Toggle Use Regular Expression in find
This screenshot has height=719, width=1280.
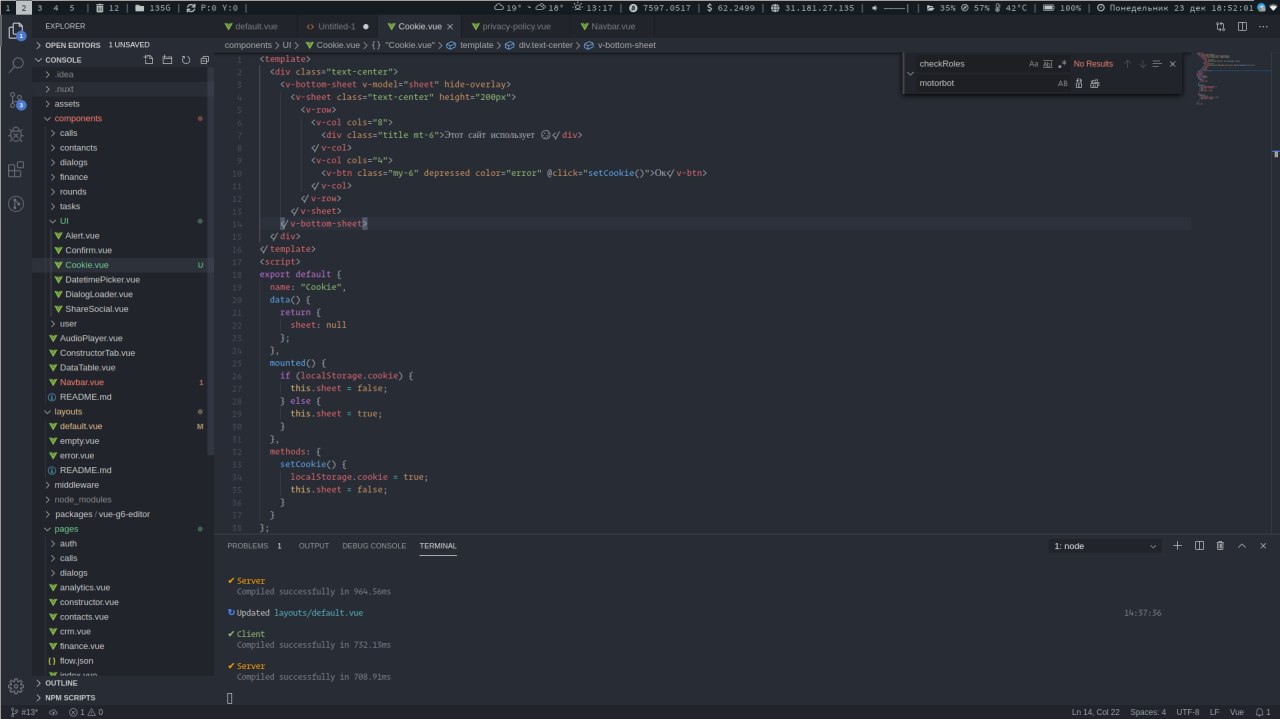(x=1062, y=64)
